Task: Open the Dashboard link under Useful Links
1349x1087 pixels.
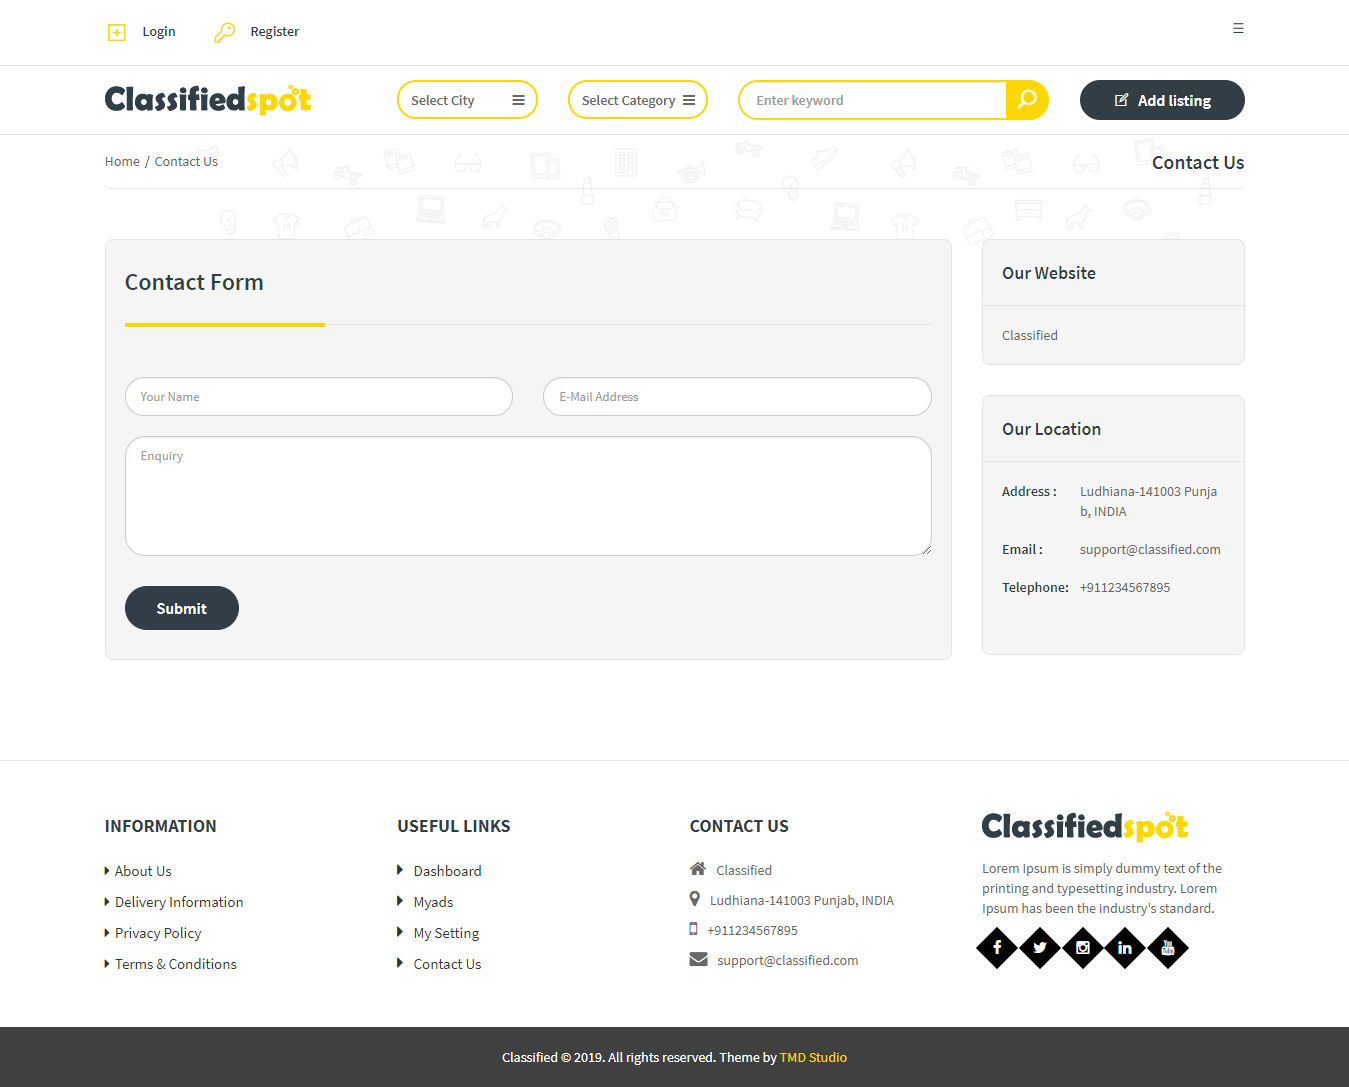Action: point(447,870)
